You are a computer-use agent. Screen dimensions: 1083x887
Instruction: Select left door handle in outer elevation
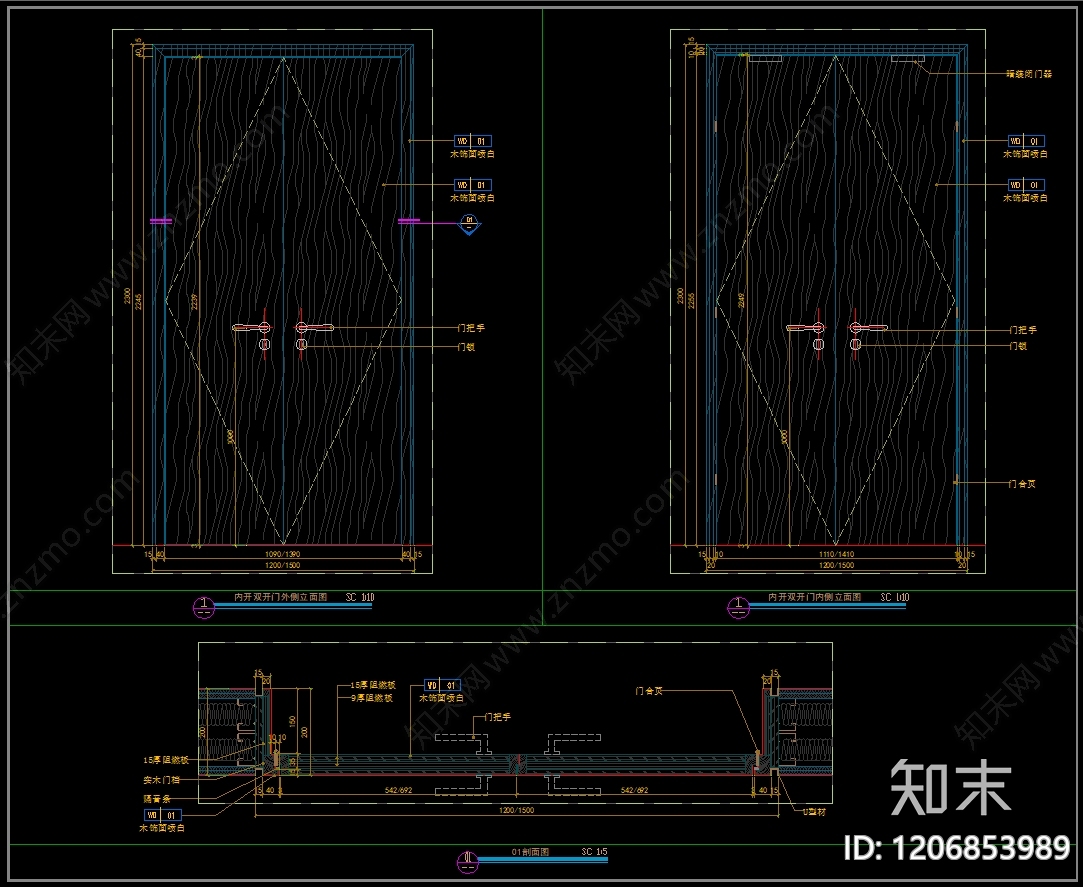(x=251, y=327)
